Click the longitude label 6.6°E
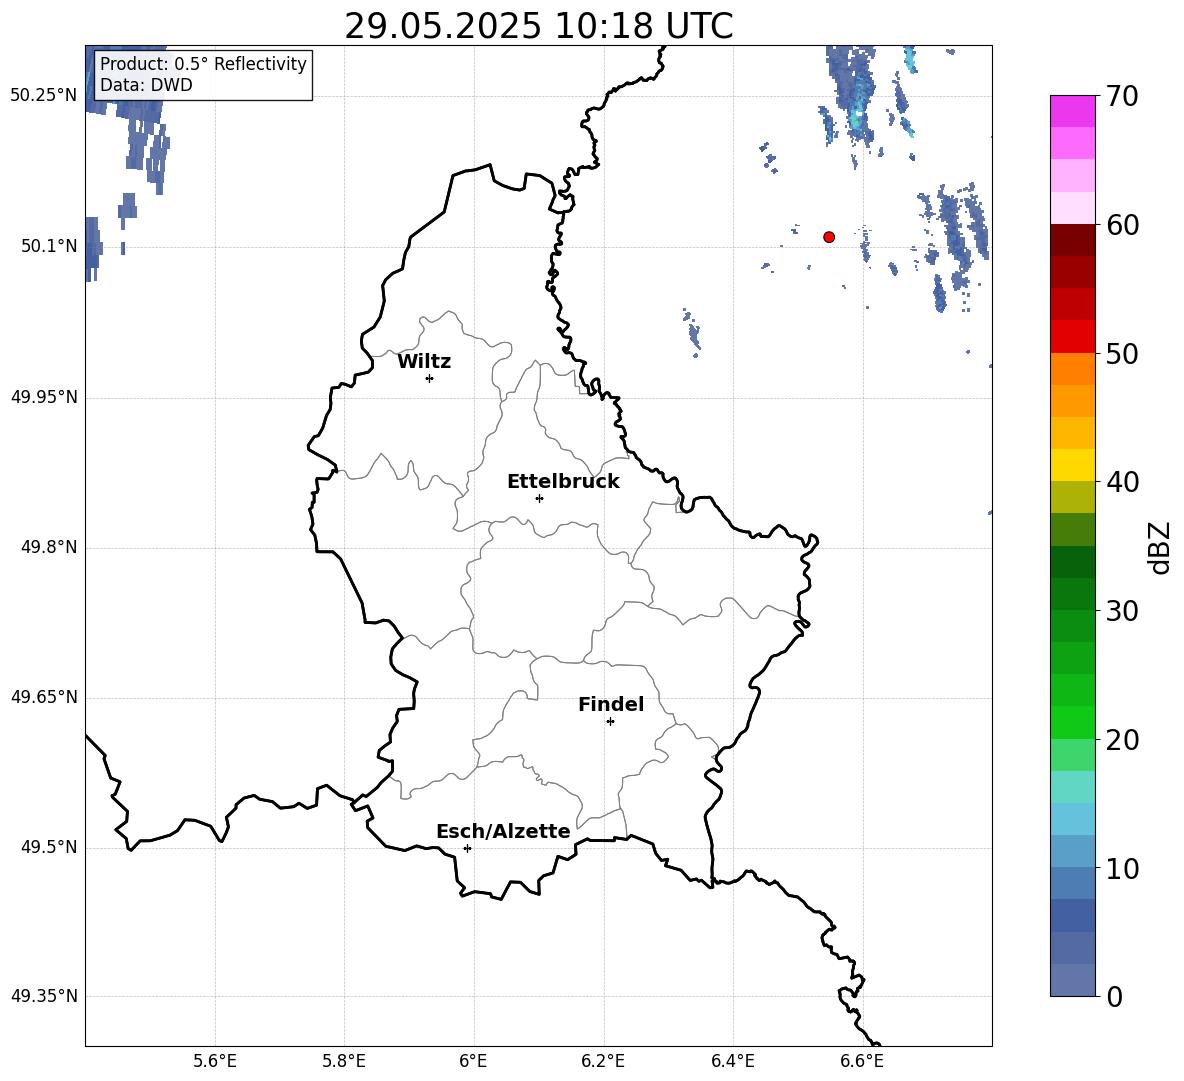The image size is (1184, 1081). (x=862, y=1061)
